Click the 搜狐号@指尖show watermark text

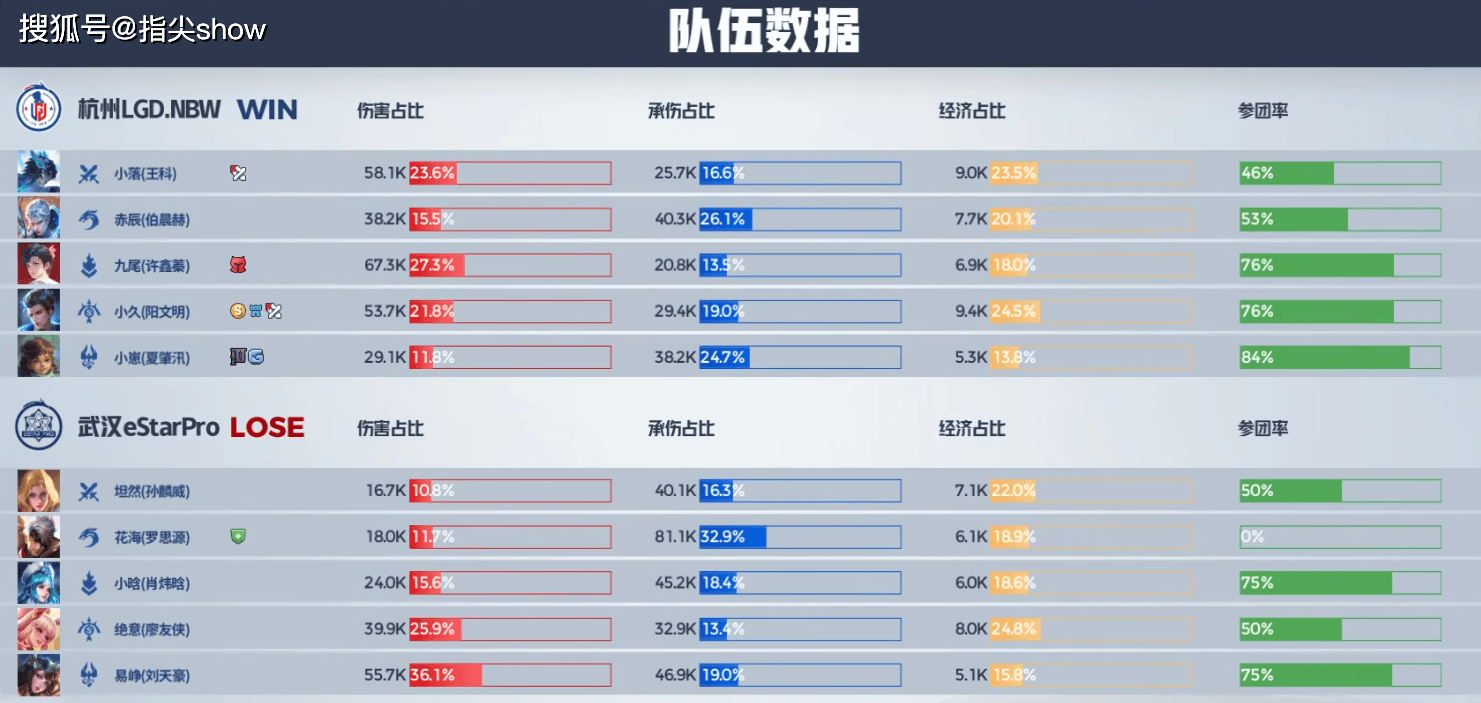[143, 29]
